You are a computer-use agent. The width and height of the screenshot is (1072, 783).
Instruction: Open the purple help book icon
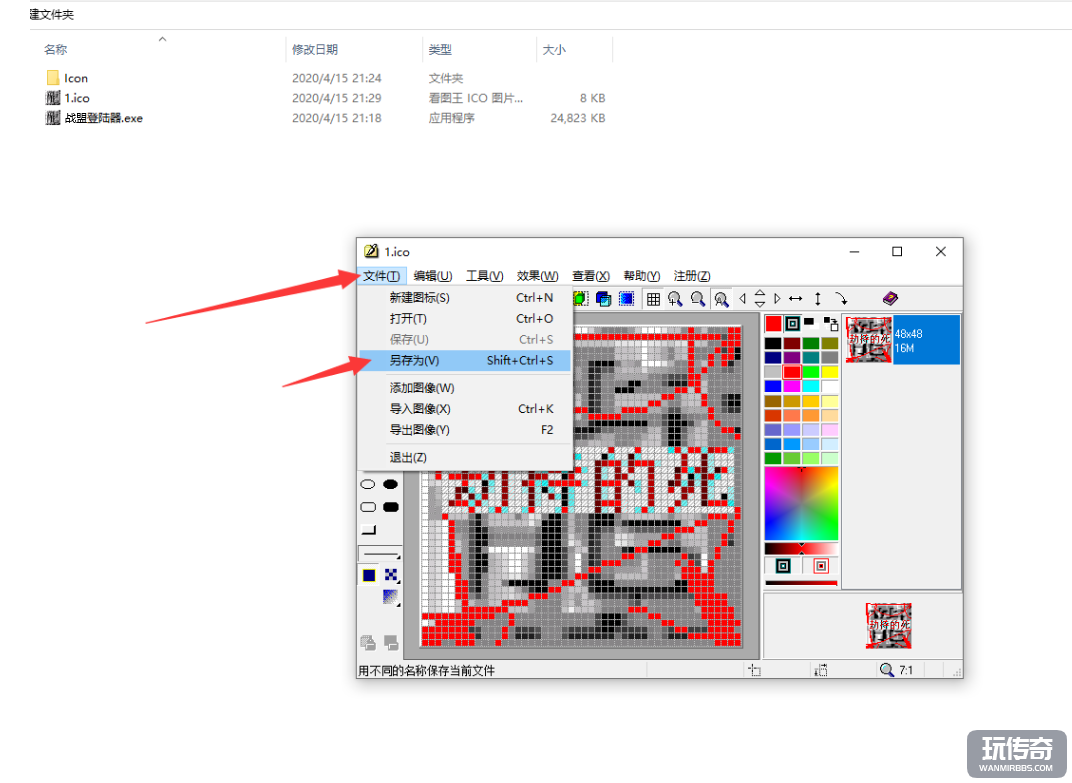pos(890,298)
